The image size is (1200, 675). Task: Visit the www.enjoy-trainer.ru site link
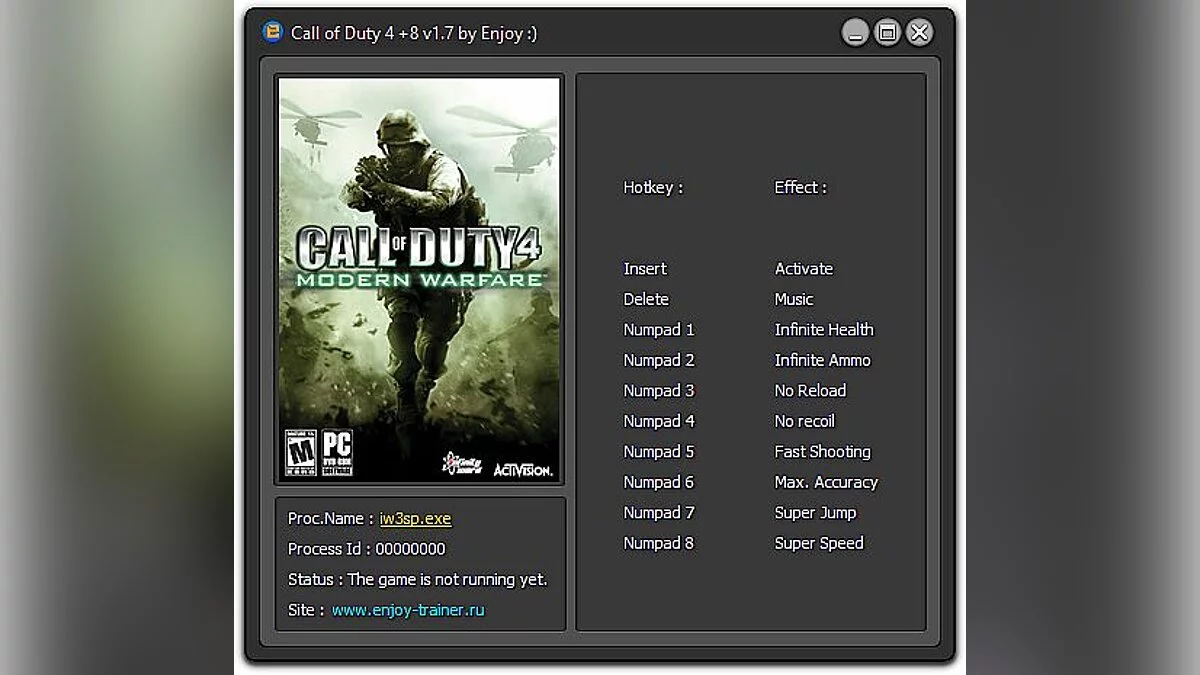click(406, 609)
